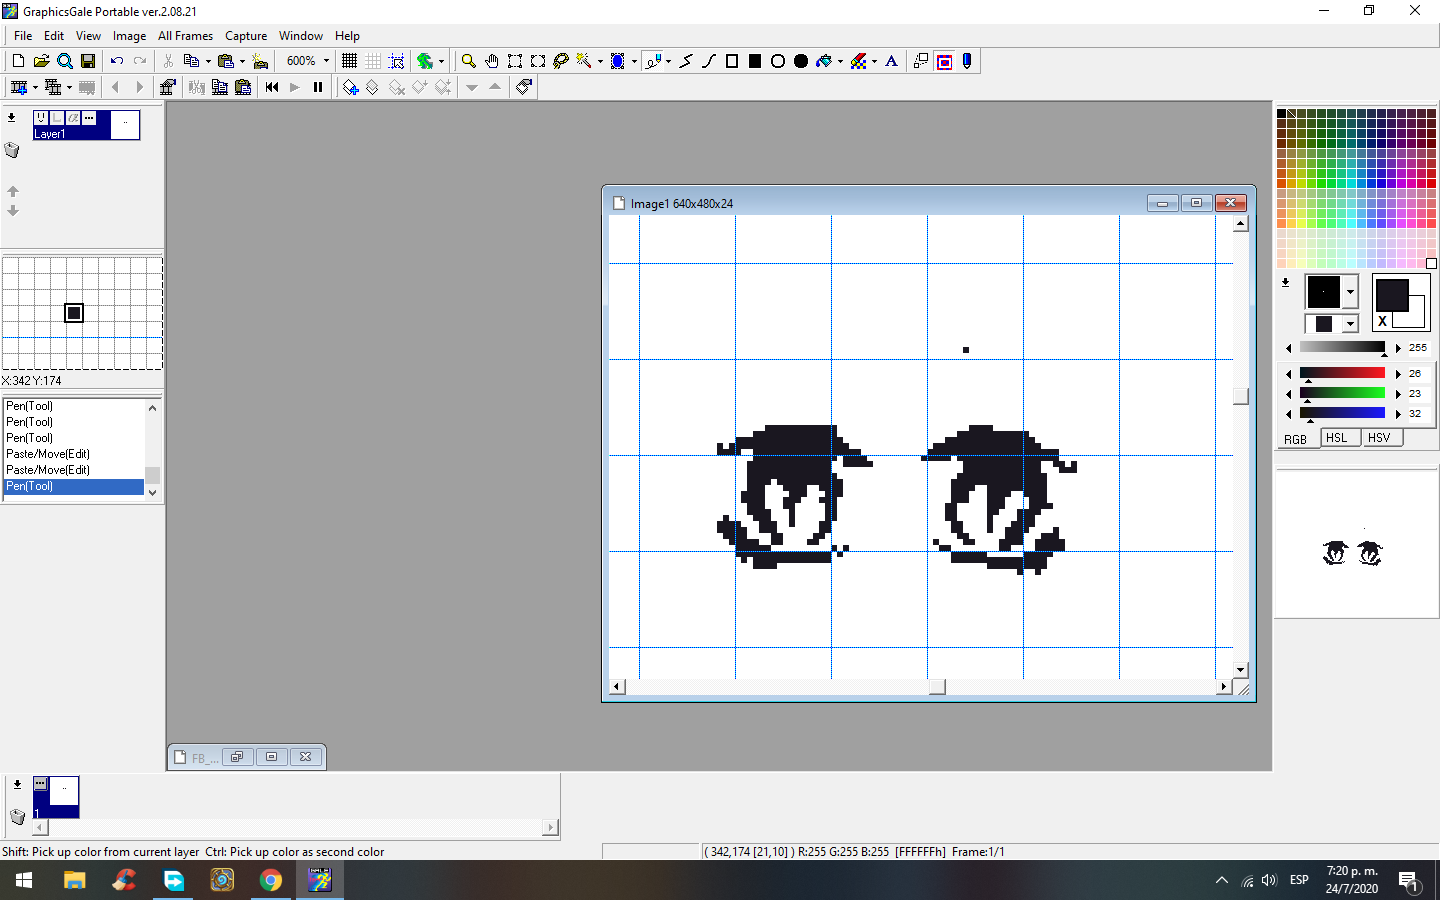The height and width of the screenshot is (900, 1440).
Task: Expand the Paste options dropdown arrow
Action: pos(242,61)
